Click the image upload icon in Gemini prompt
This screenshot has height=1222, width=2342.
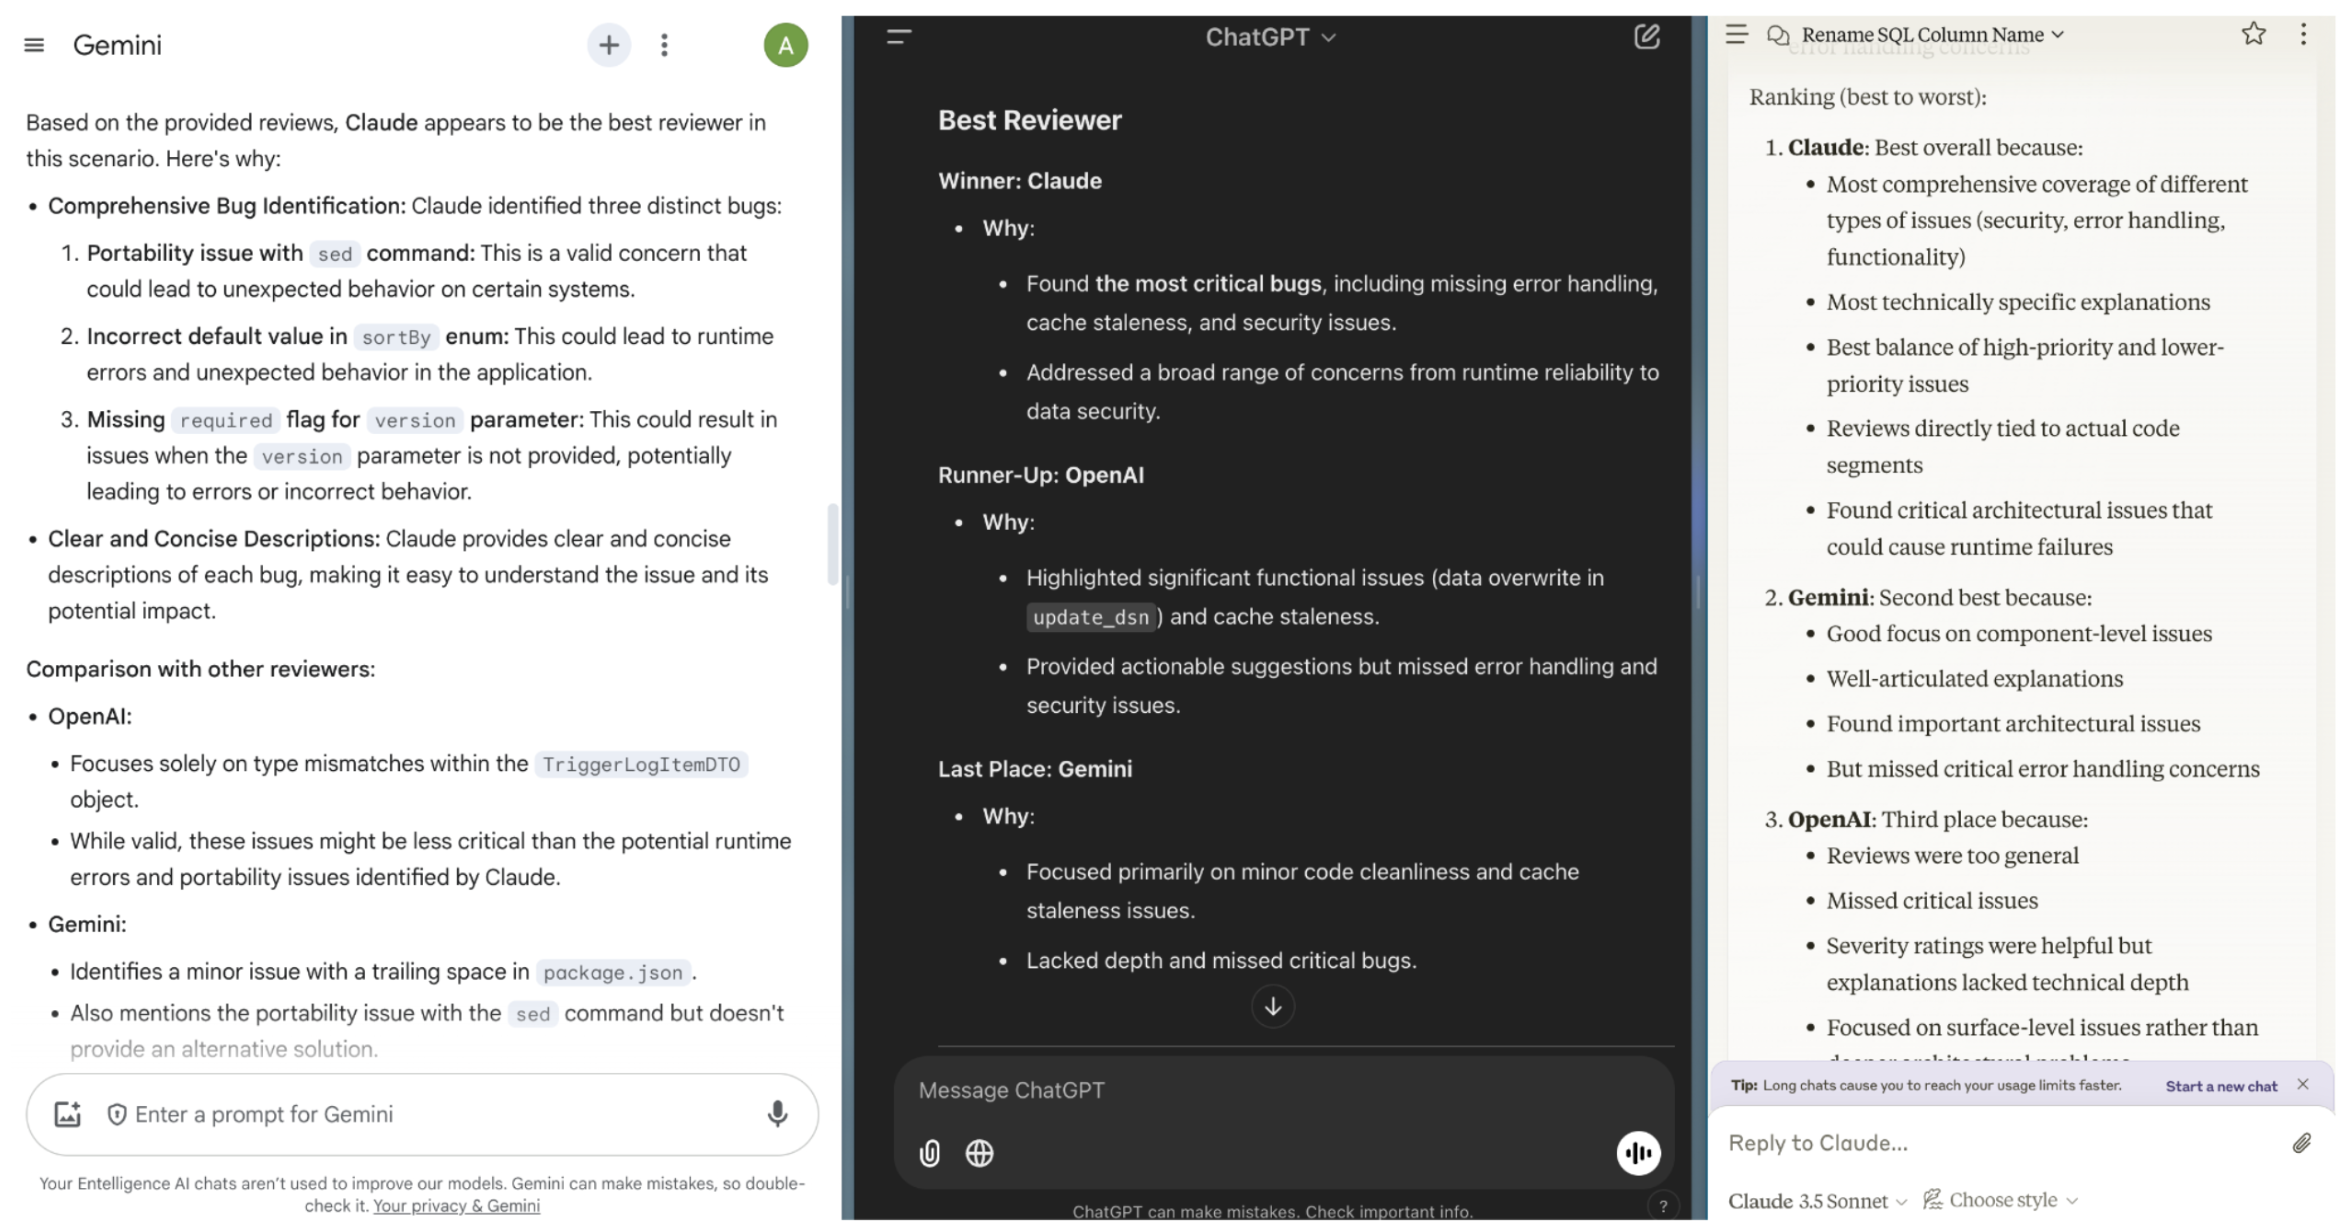click(x=67, y=1114)
